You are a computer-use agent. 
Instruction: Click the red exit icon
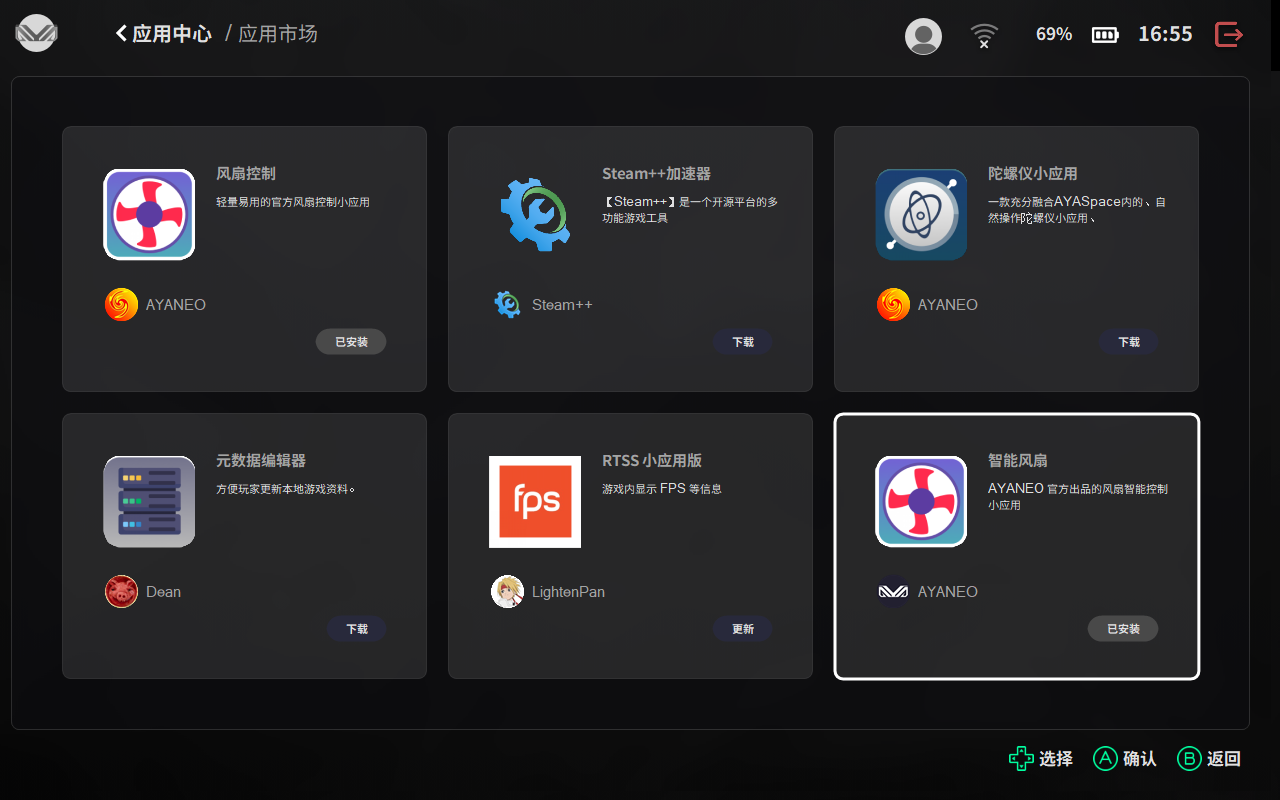pos(1229,34)
